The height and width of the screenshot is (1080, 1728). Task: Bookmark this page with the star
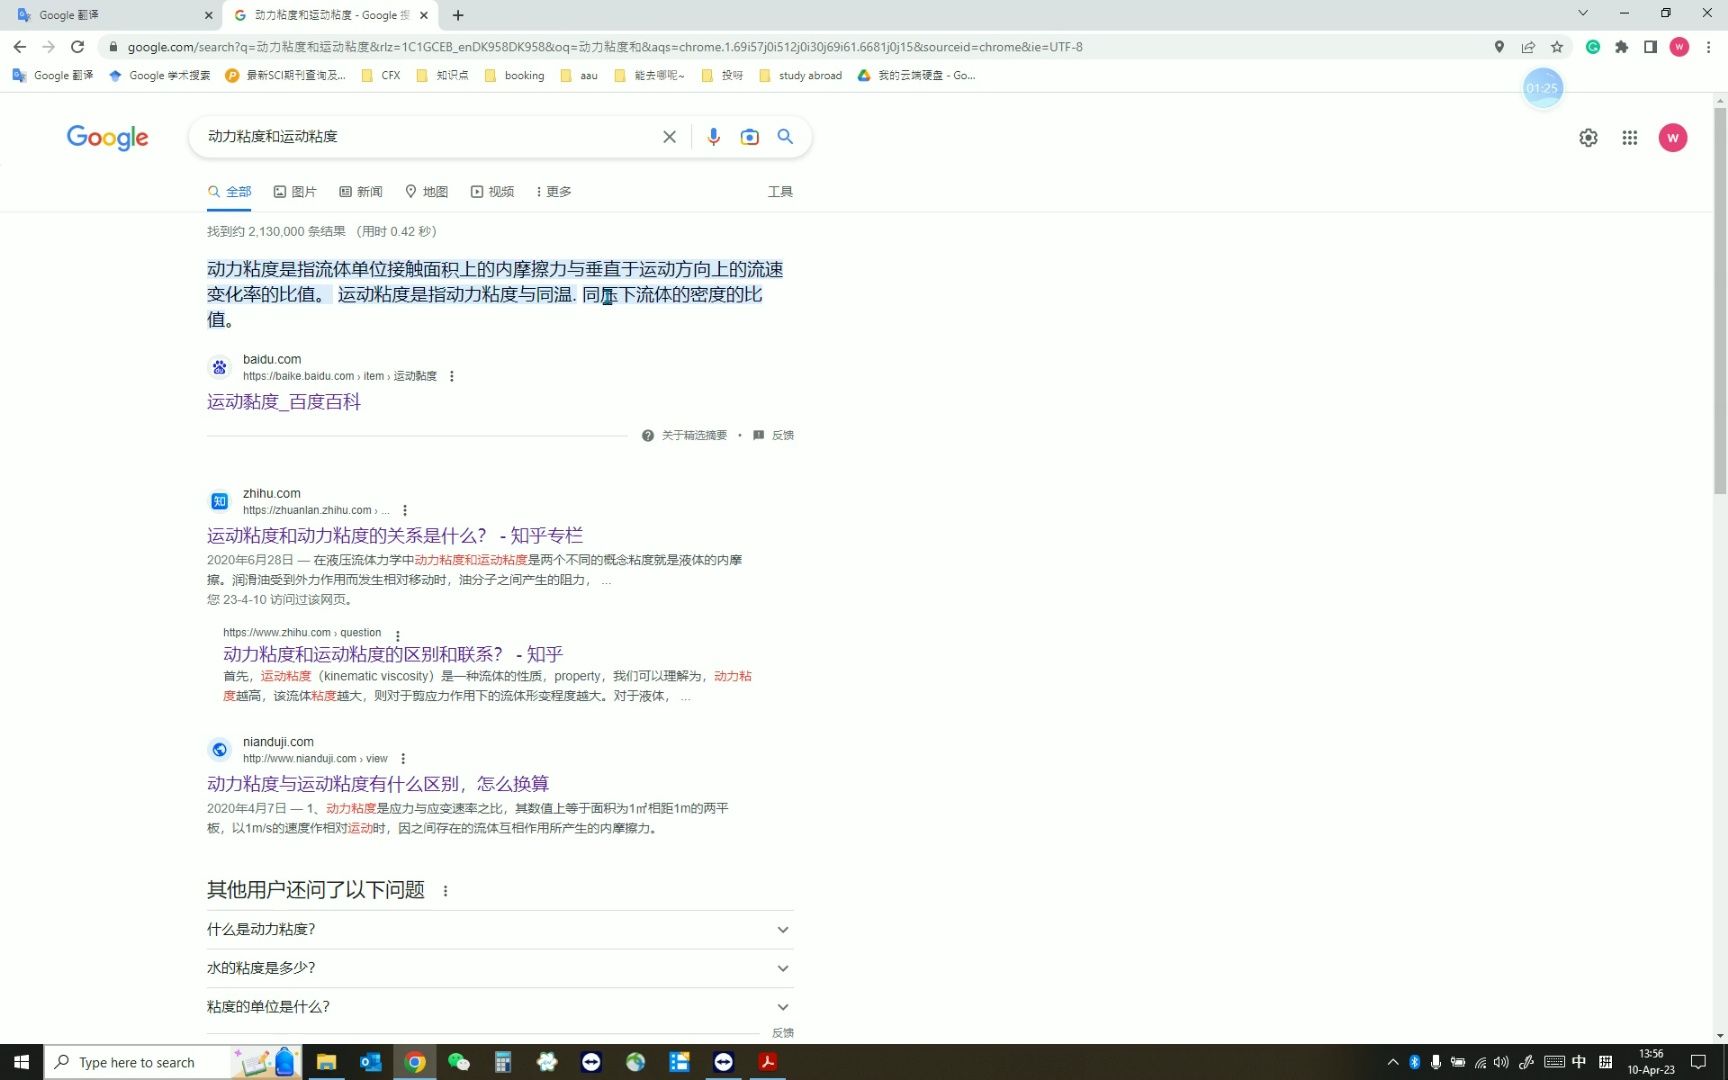point(1556,47)
